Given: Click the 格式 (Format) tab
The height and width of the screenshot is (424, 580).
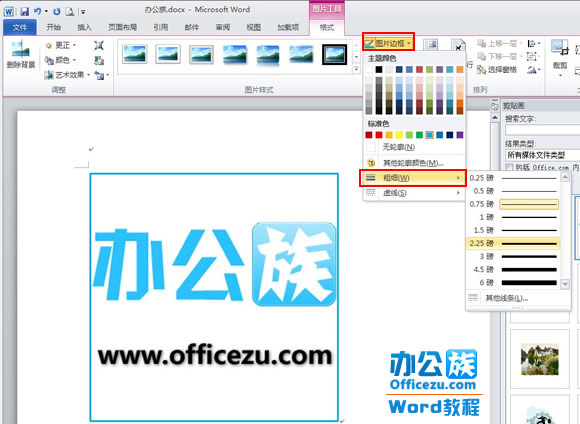Looking at the screenshot, I should pyautogui.click(x=327, y=27).
